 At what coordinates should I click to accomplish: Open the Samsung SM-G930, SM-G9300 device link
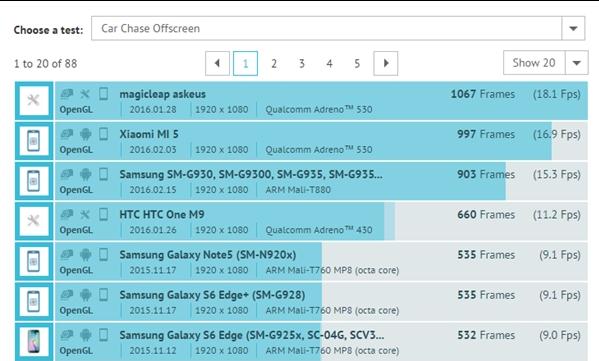251,174
